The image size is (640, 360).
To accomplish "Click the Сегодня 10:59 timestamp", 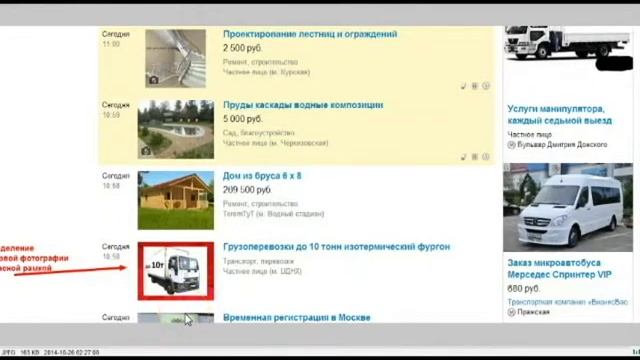I will (116, 110).
